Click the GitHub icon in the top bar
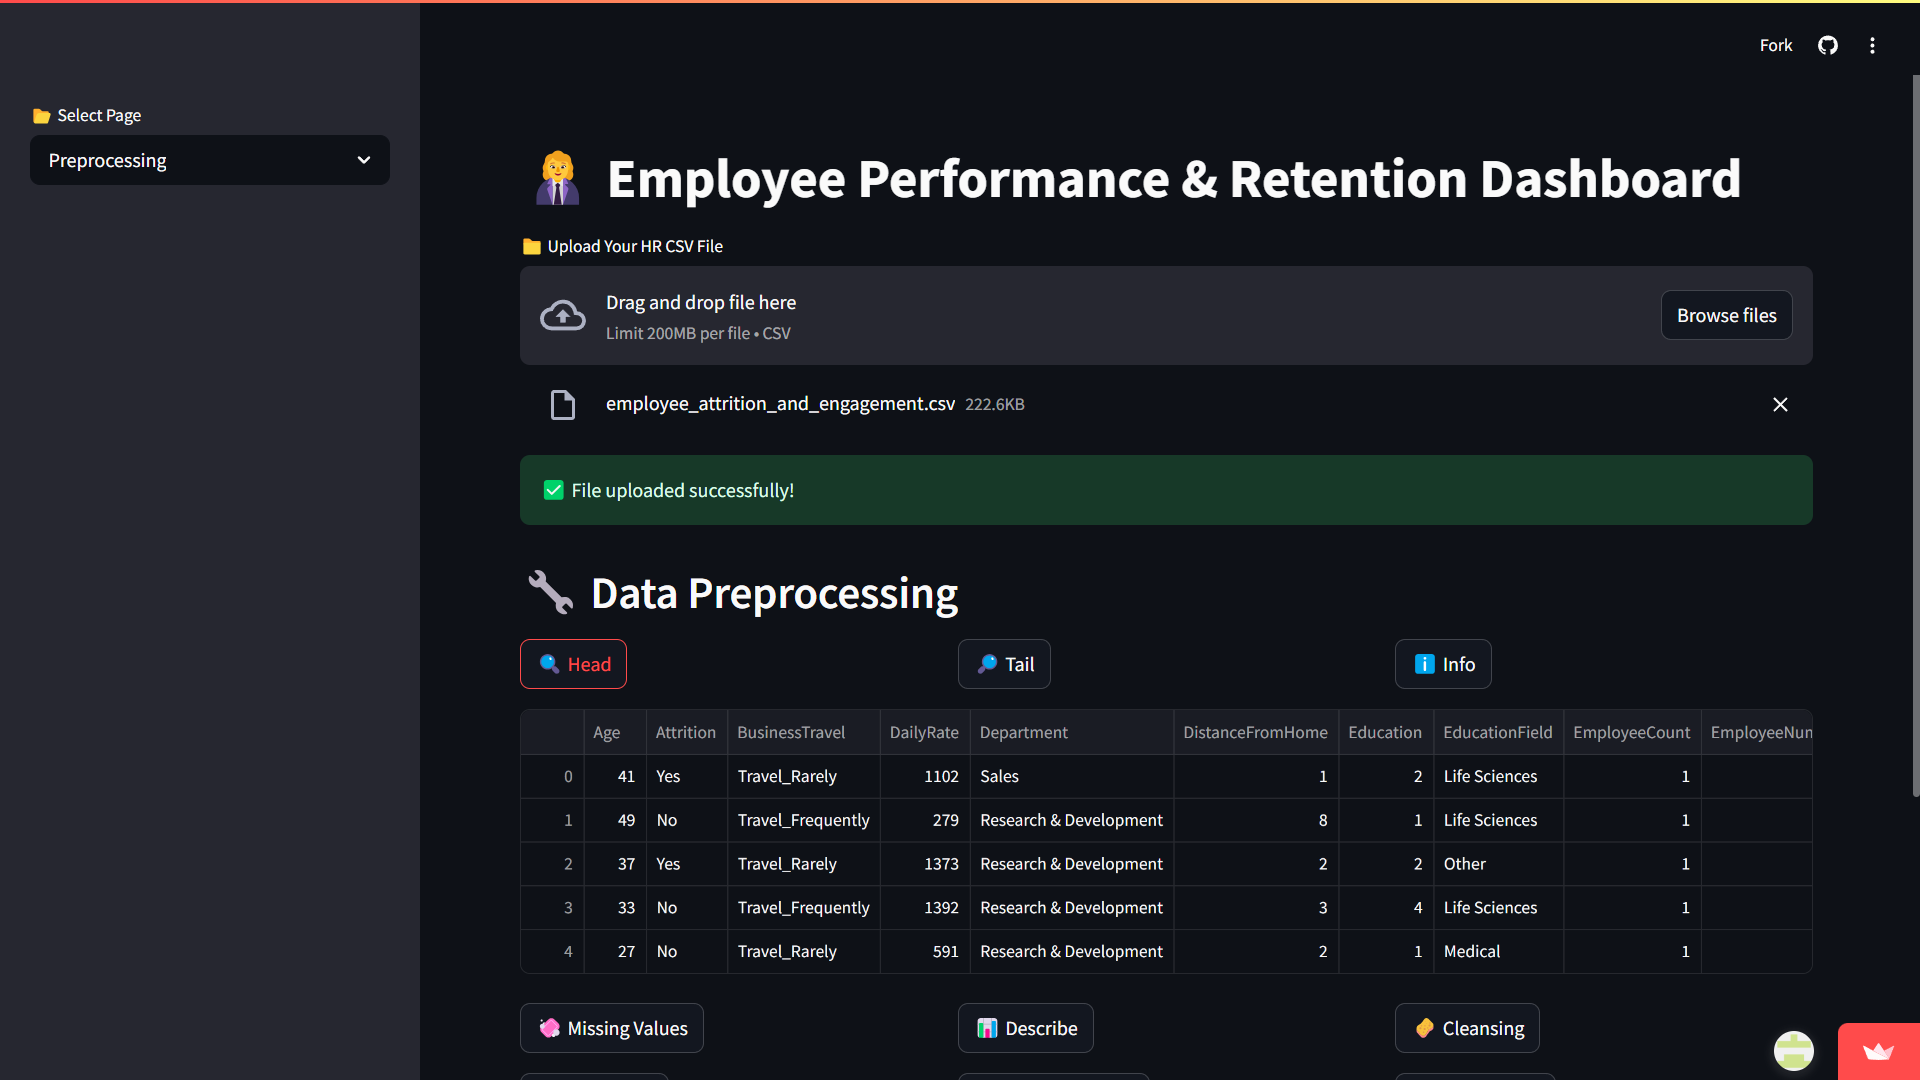This screenshot has width=1920, height=1080. [1827, 45]
